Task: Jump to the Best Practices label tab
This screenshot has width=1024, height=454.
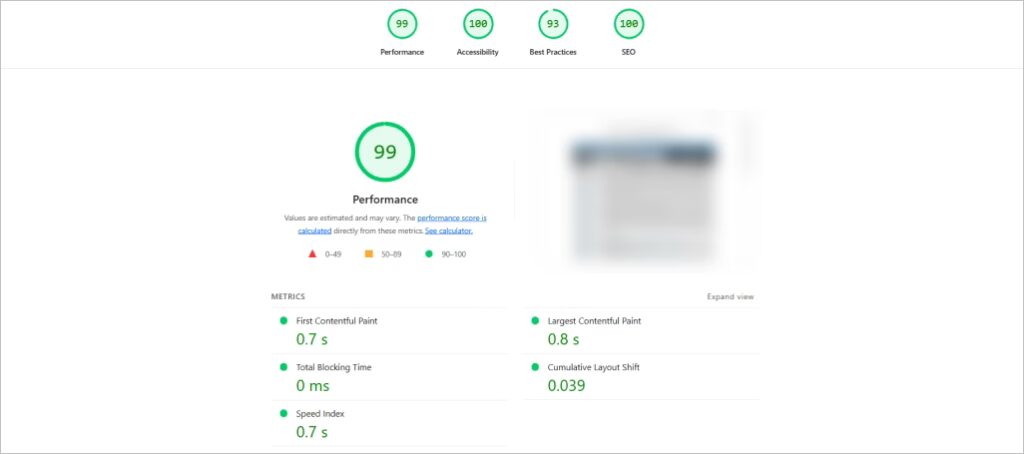Action: click(x=553, y=52)
